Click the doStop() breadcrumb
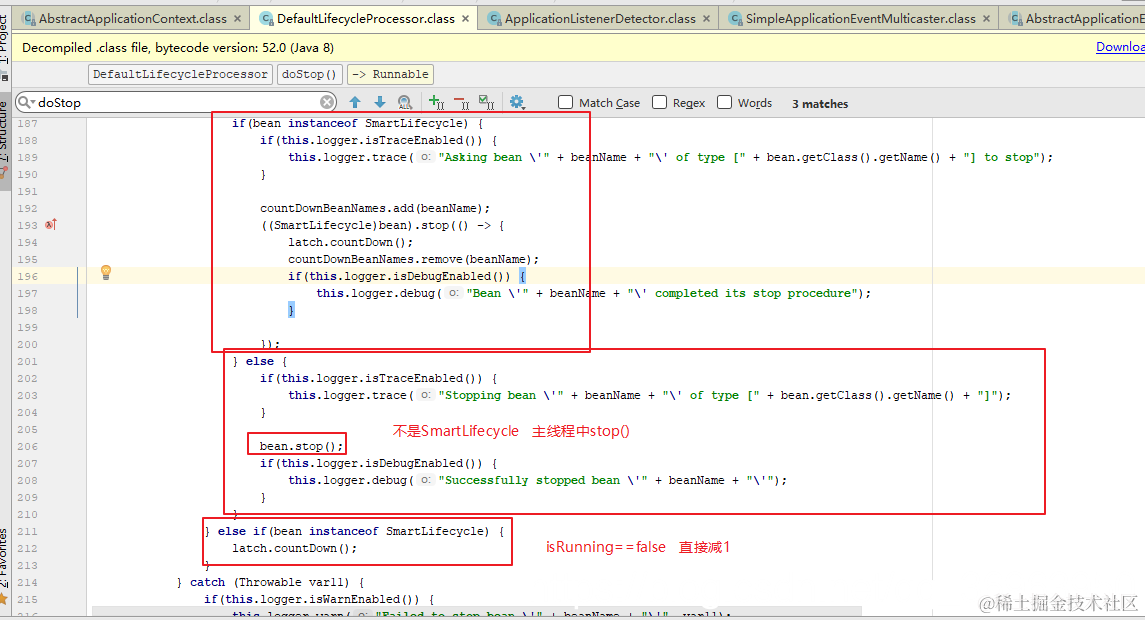This screenshot has height=620, width=1145. pyautogui.click(x=309, y=74)
